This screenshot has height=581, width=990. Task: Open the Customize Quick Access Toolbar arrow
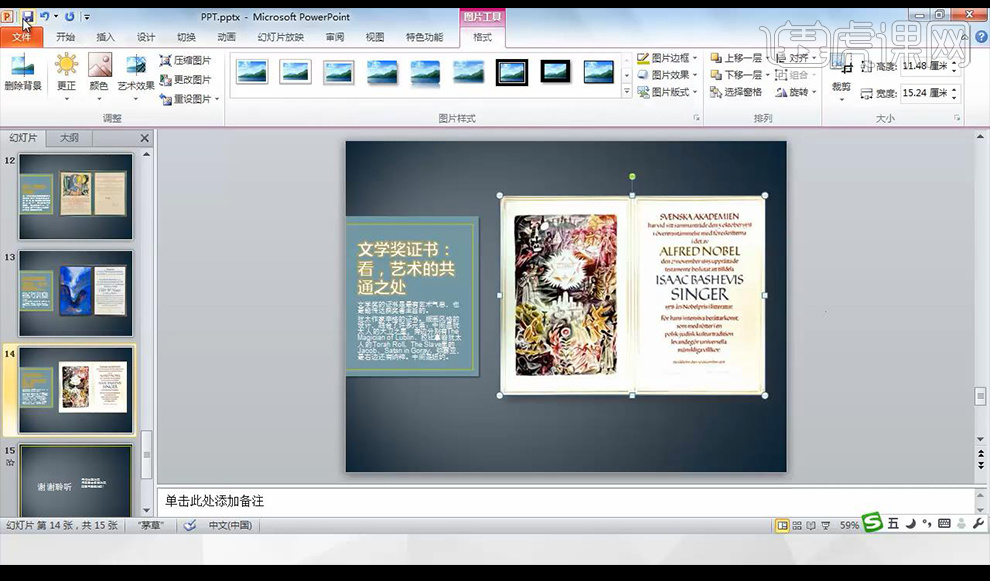(x=87, y=17)
